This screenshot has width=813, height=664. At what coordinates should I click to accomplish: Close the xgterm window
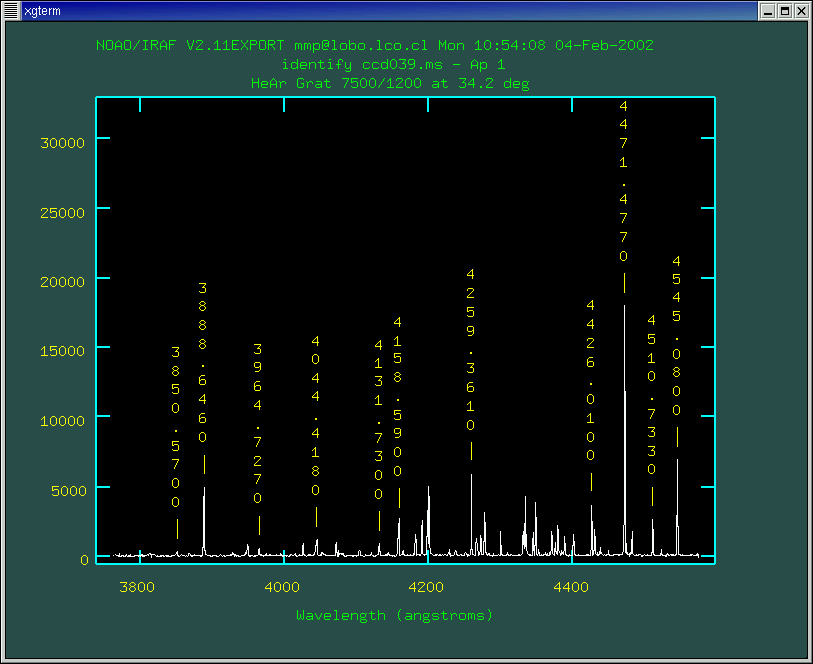(802, 11)
